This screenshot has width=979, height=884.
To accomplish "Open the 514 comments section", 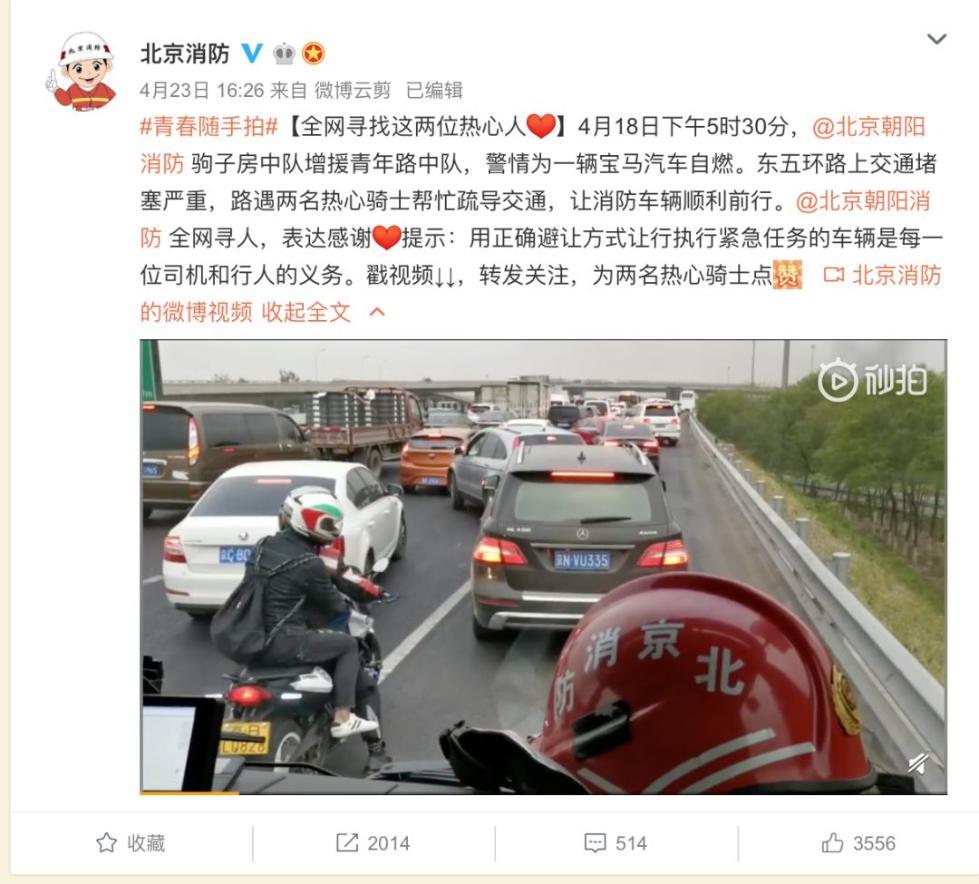I will 616,843.
